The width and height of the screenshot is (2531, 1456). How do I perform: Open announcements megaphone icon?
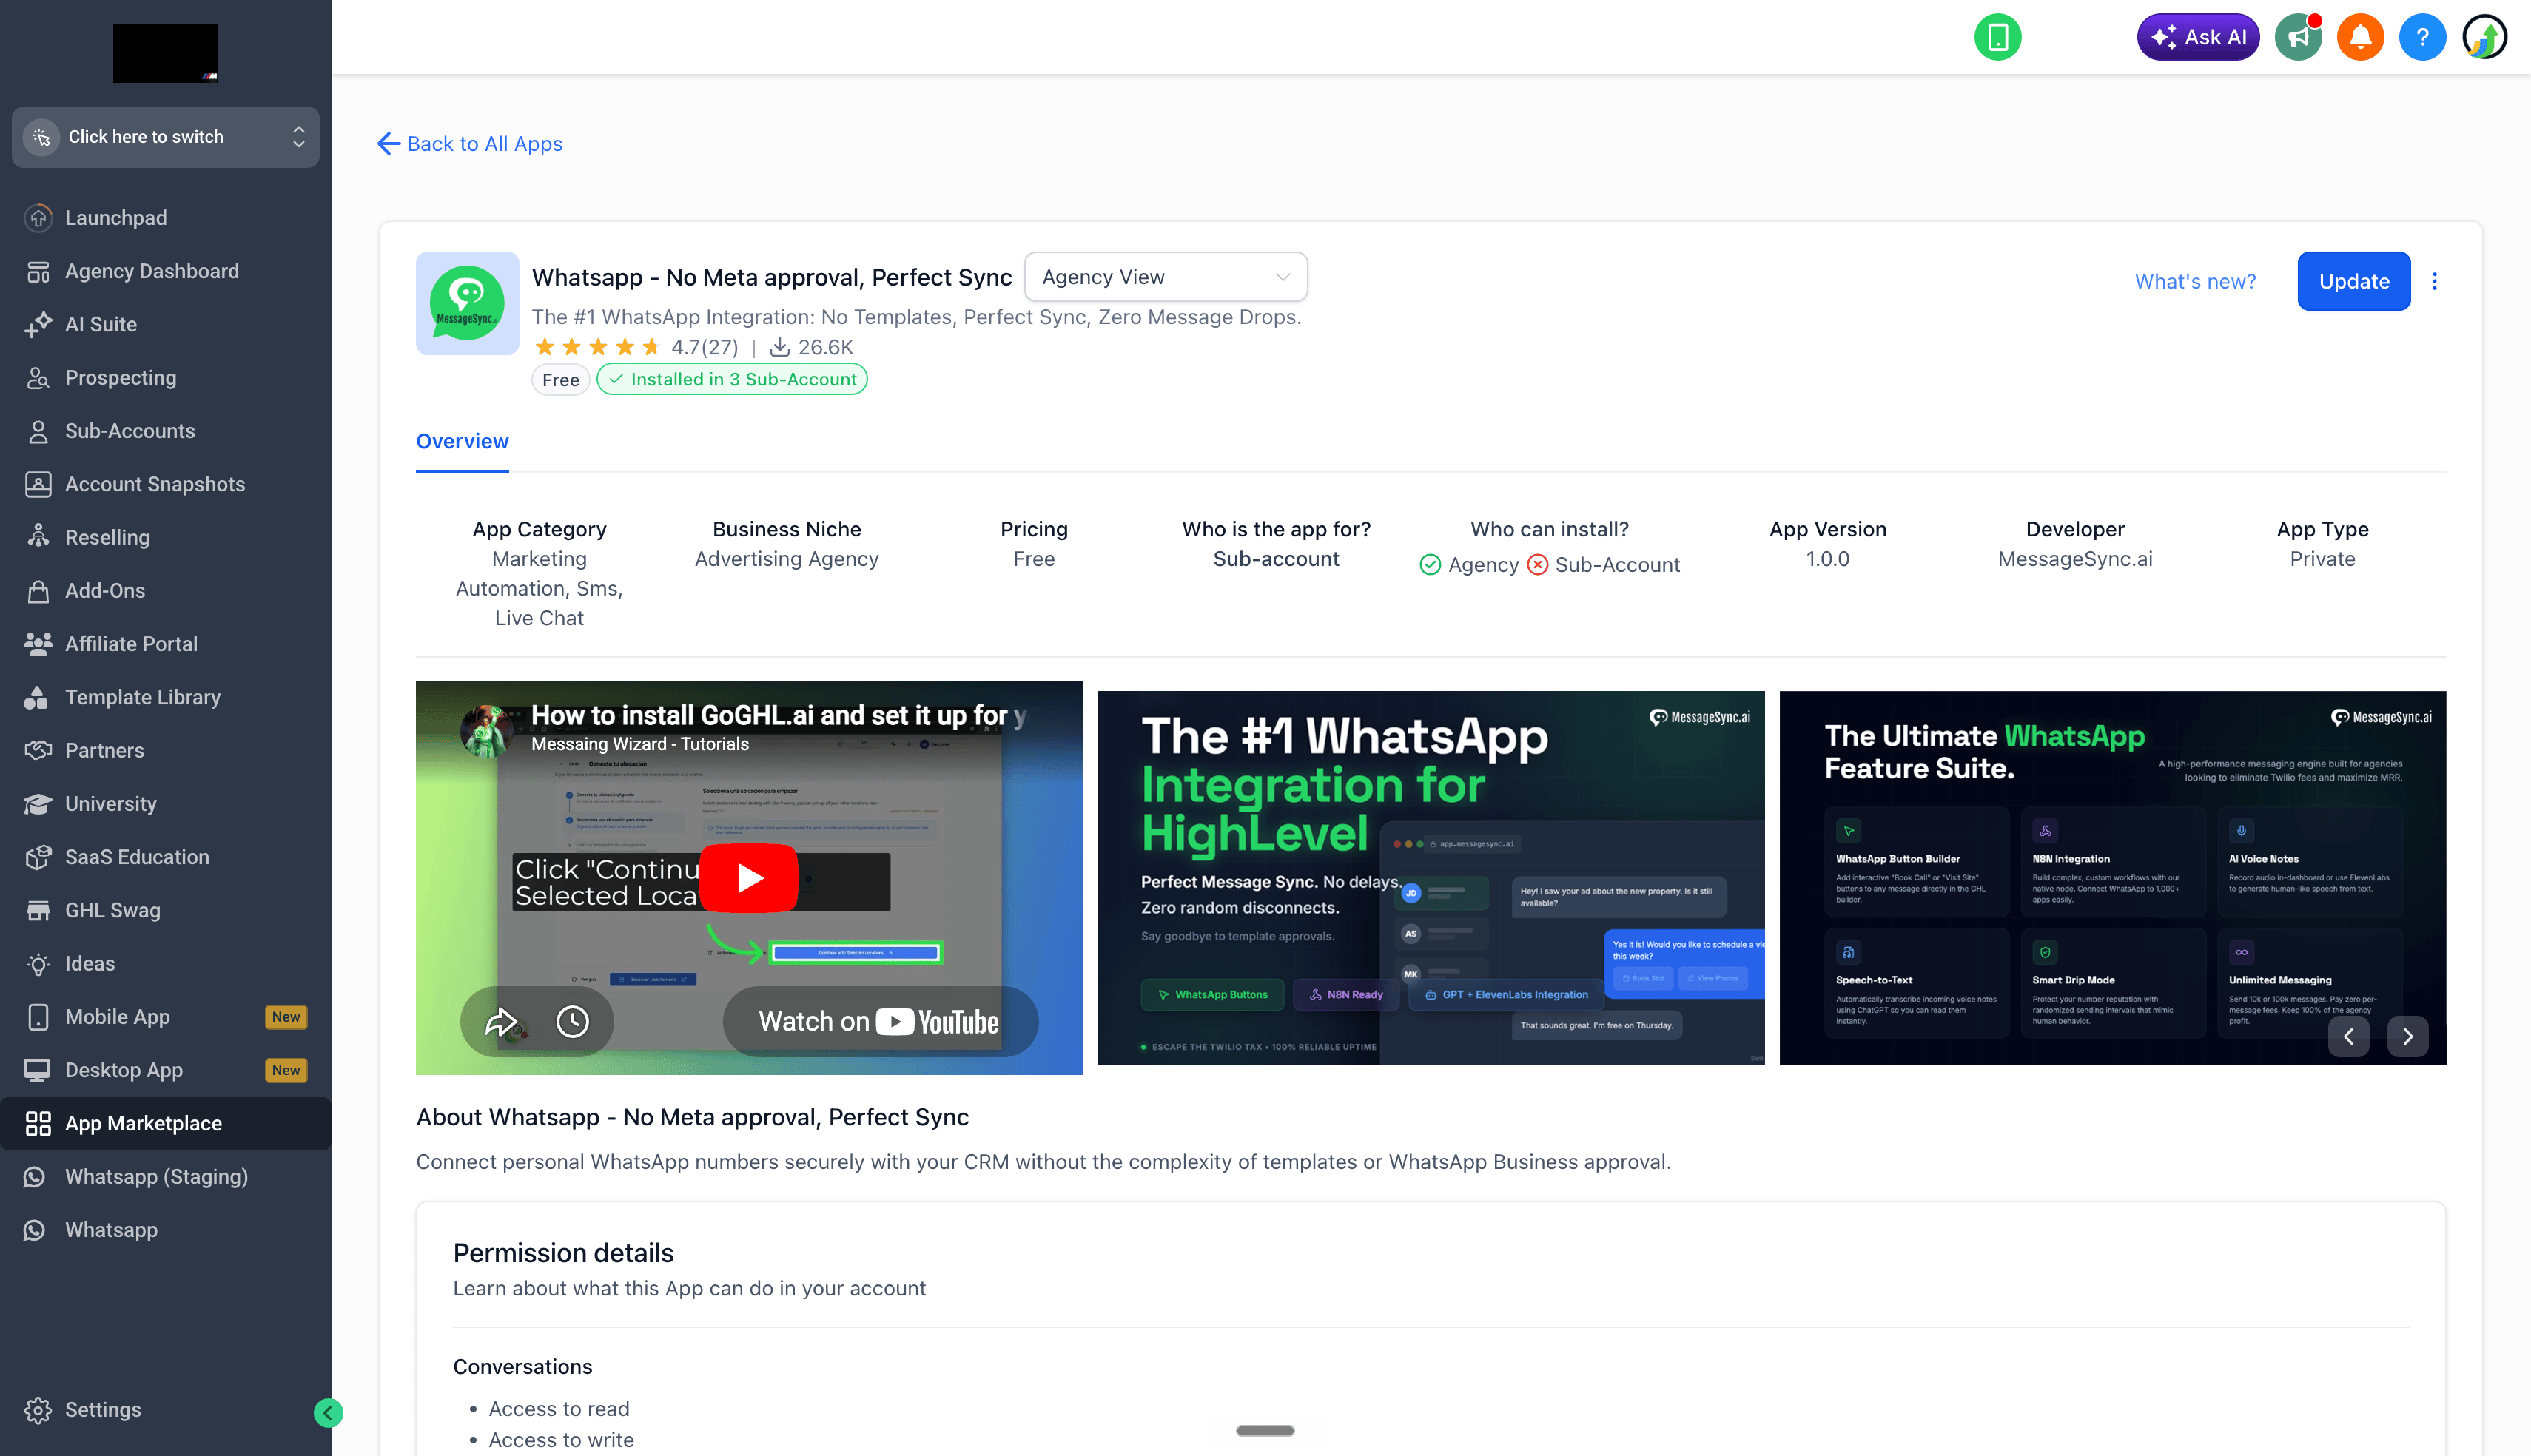click(2298, 37)
